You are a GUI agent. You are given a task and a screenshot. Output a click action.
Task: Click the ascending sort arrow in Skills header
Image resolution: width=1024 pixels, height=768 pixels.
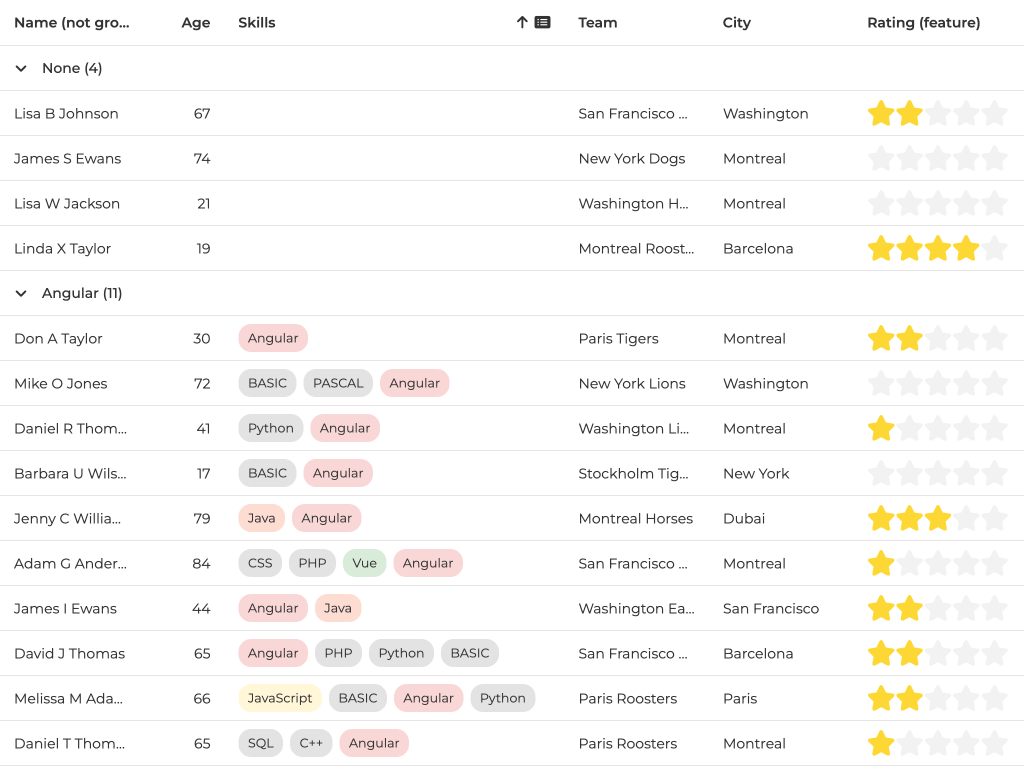(x=522, y=22)
